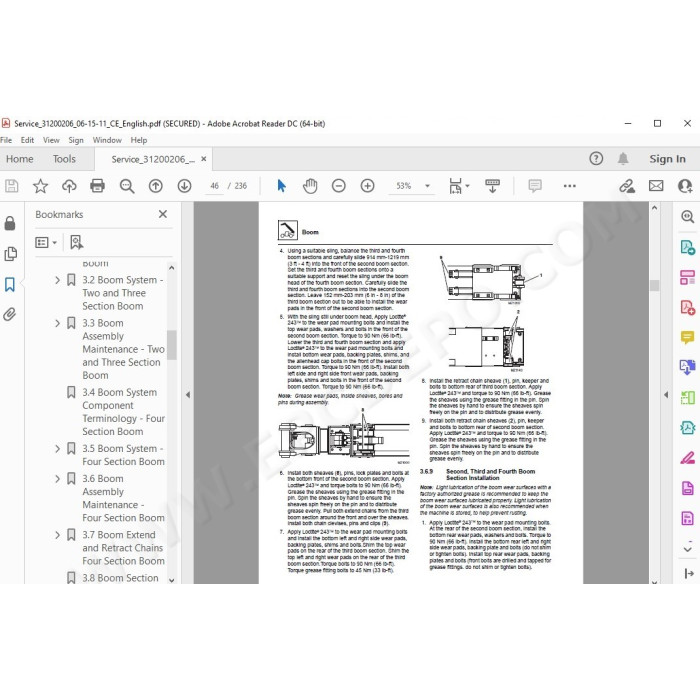Open the Help question mark icon
The height and width of the screenshot is (700, 700).
(x=596, y=158)
